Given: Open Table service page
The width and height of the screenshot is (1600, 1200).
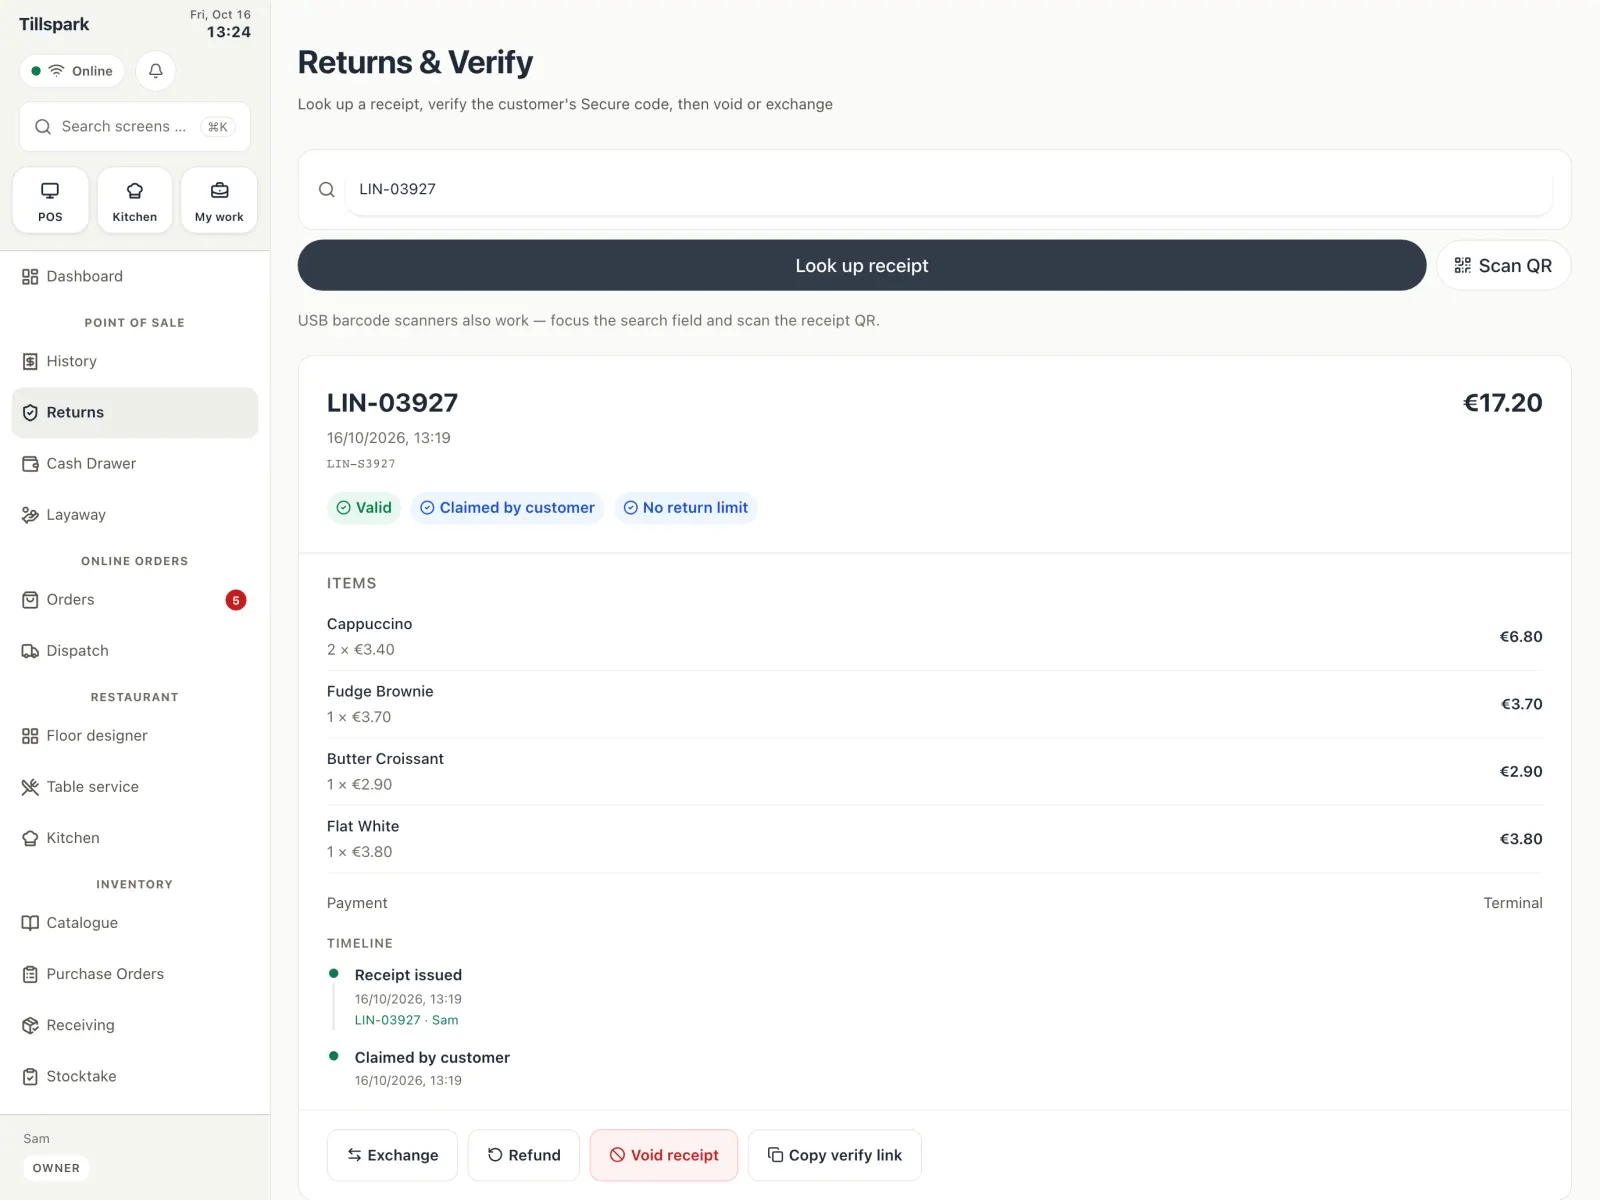Looking at the screenshot, I should (135, 786).
